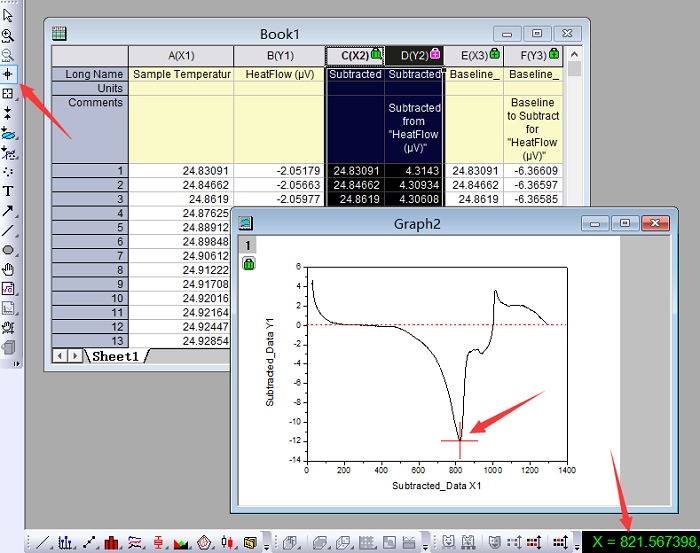Click the Box chart plot button
700x553 pixels.
[x=158, y=543]
